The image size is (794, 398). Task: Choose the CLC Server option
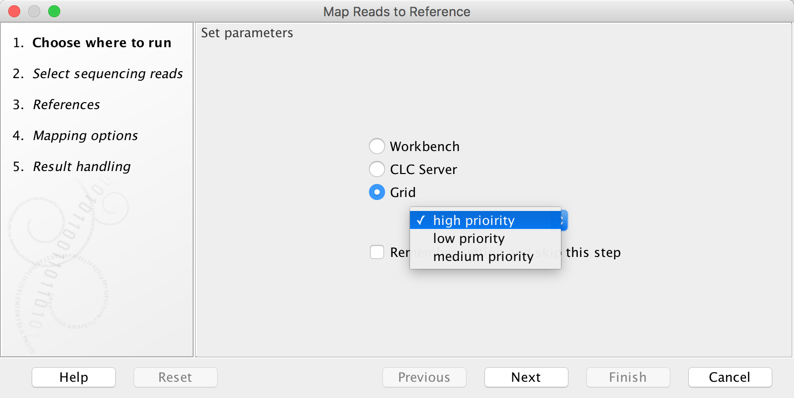tap(377, 169)
